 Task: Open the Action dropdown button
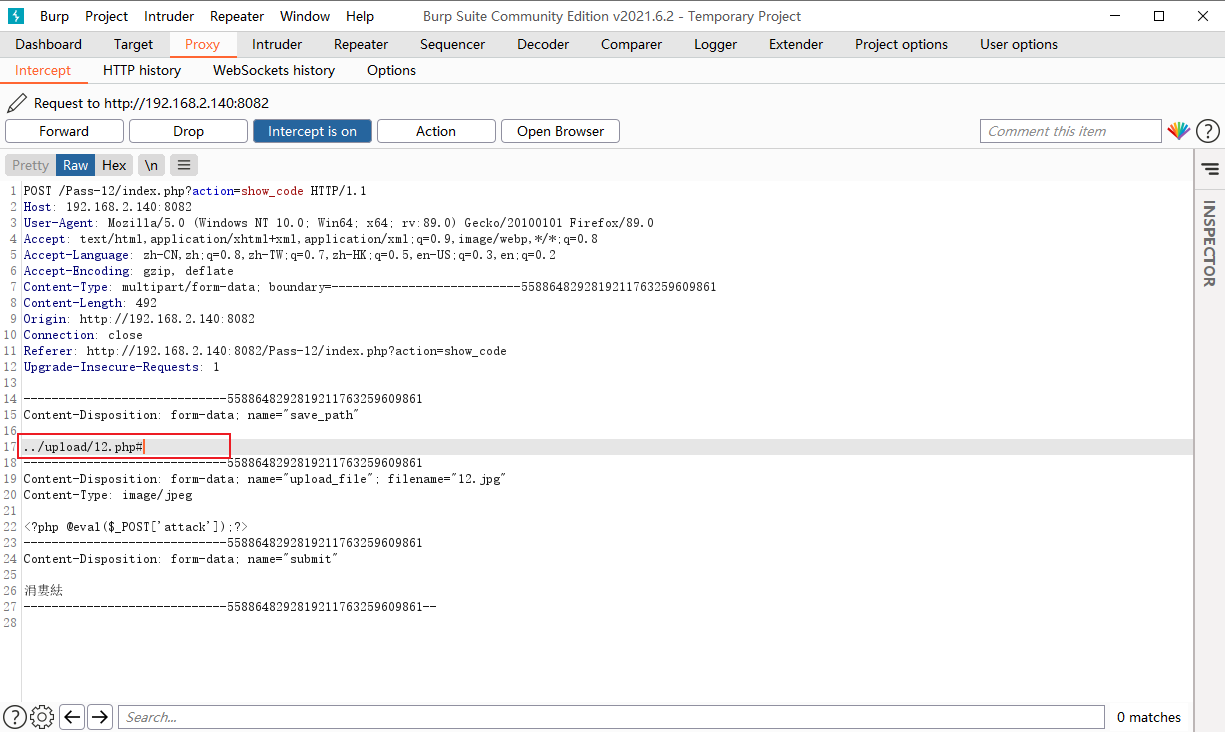pyautogui.click(x=436, y=131)
